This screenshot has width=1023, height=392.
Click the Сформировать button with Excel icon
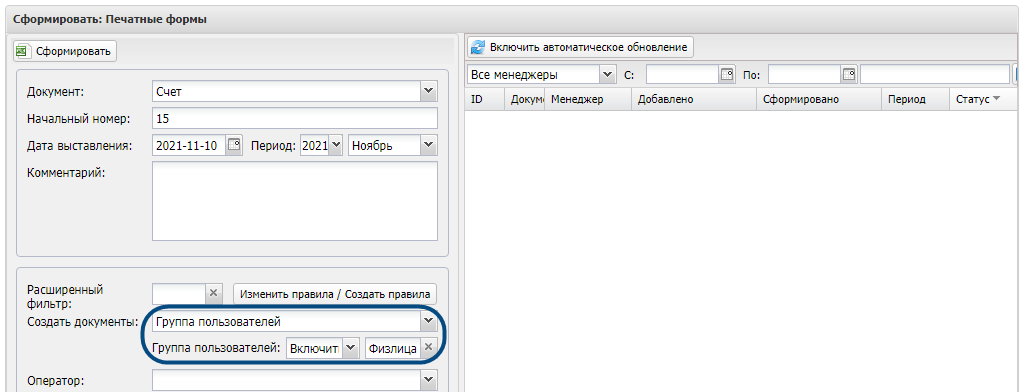click(65, 51)
